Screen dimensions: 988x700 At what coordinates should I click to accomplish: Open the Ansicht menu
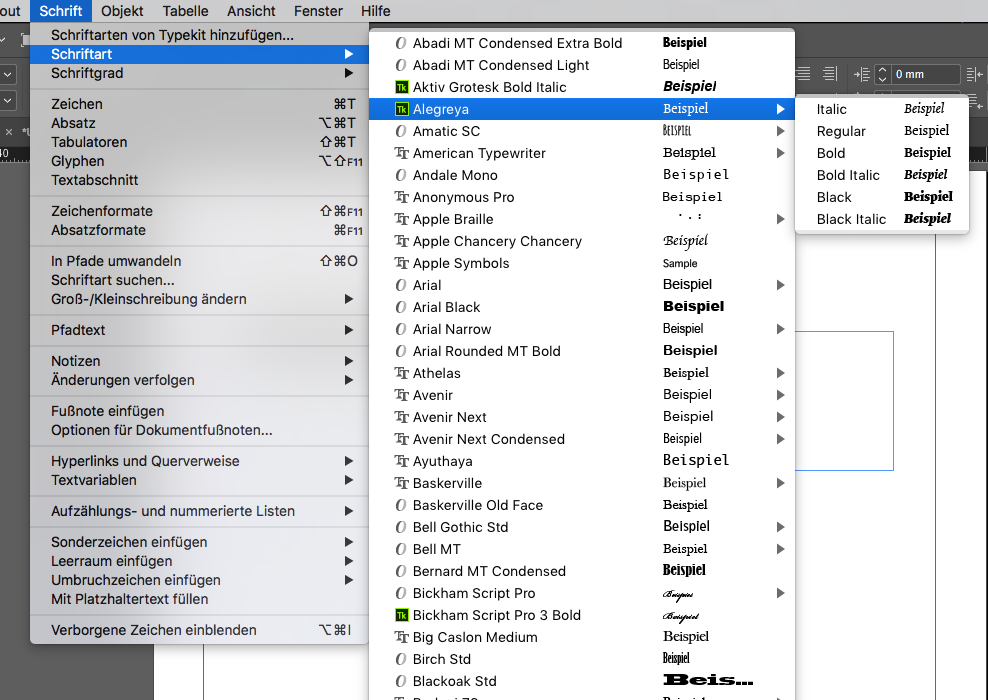click(x=251, y=11)
